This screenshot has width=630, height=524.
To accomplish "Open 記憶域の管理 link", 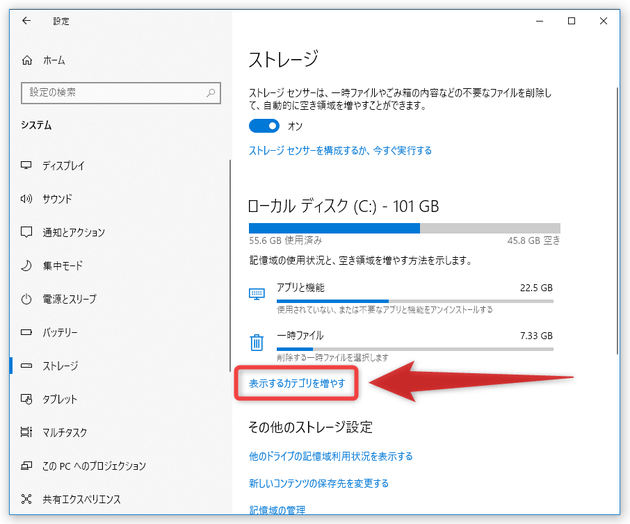I will (277, 510).
